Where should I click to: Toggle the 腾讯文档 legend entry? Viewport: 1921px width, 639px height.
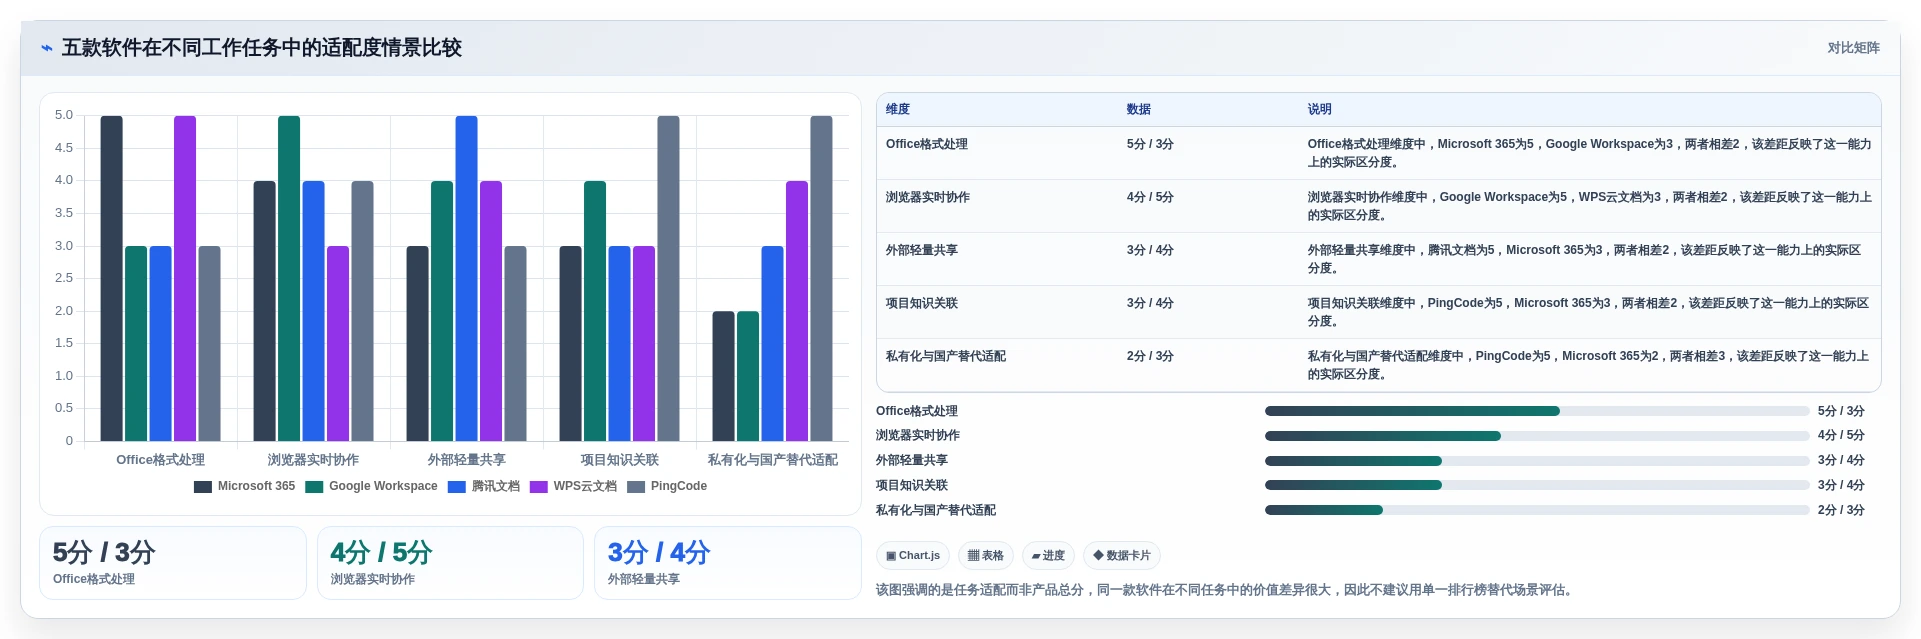(x=484, y=486)
